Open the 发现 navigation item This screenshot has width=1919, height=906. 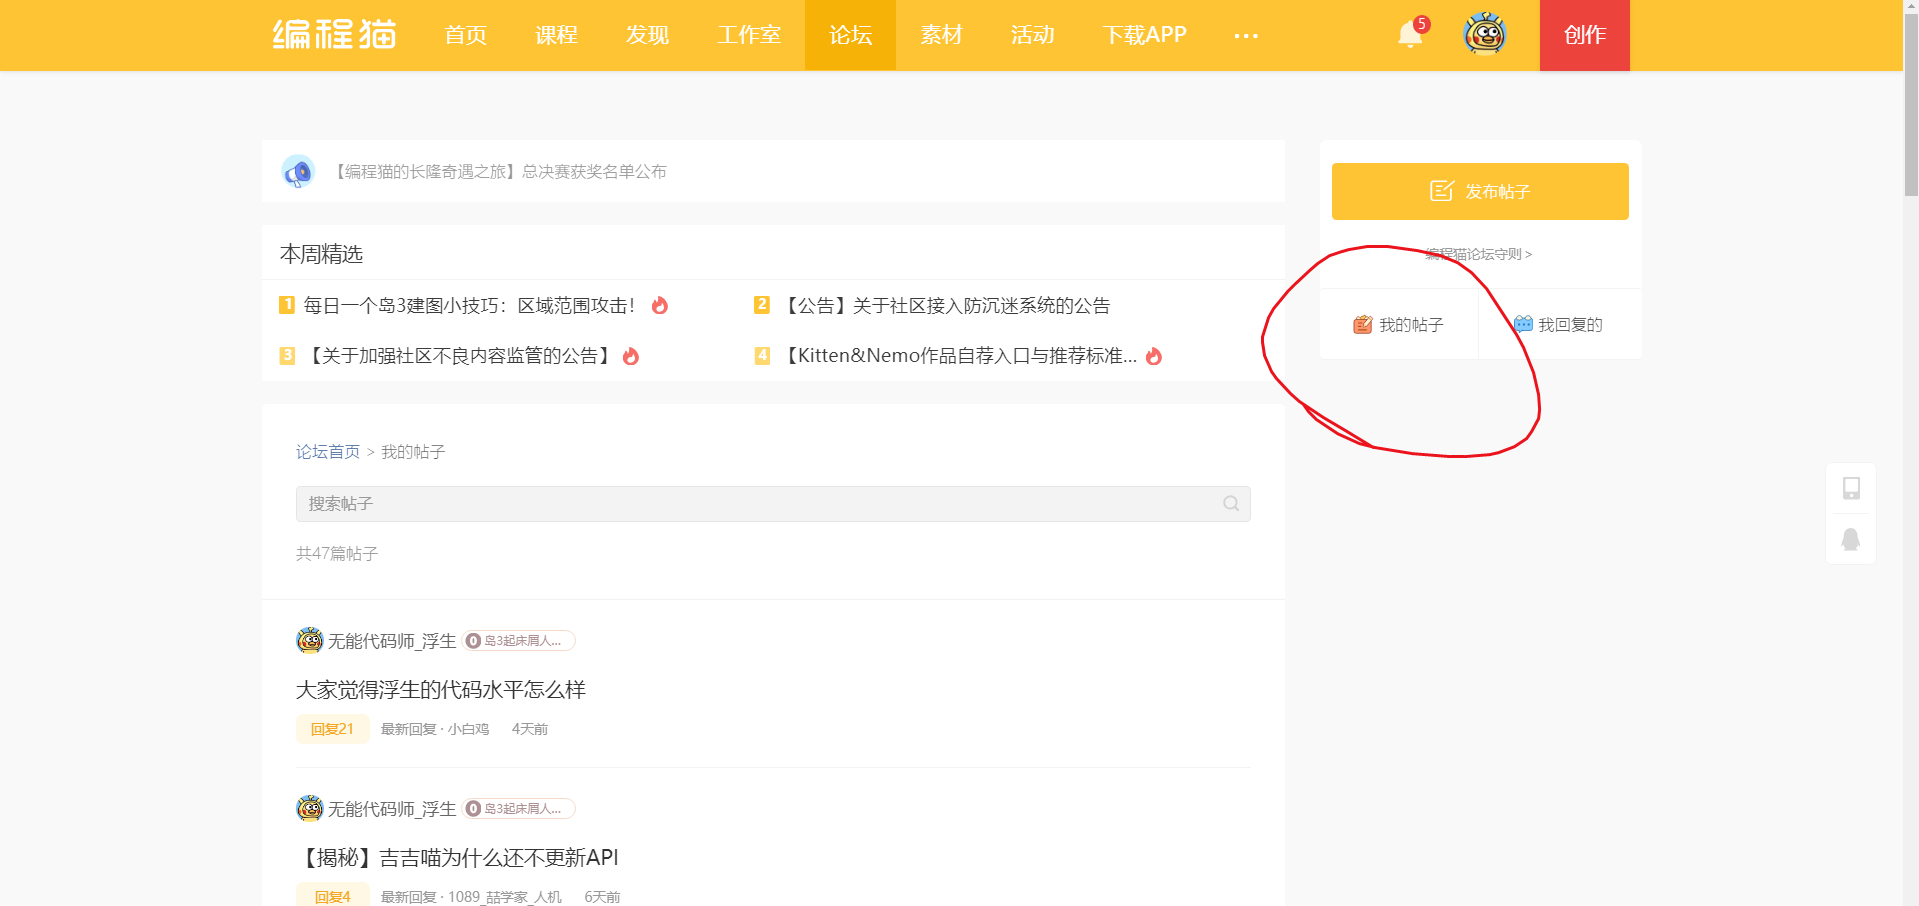[x=648, y=35]
